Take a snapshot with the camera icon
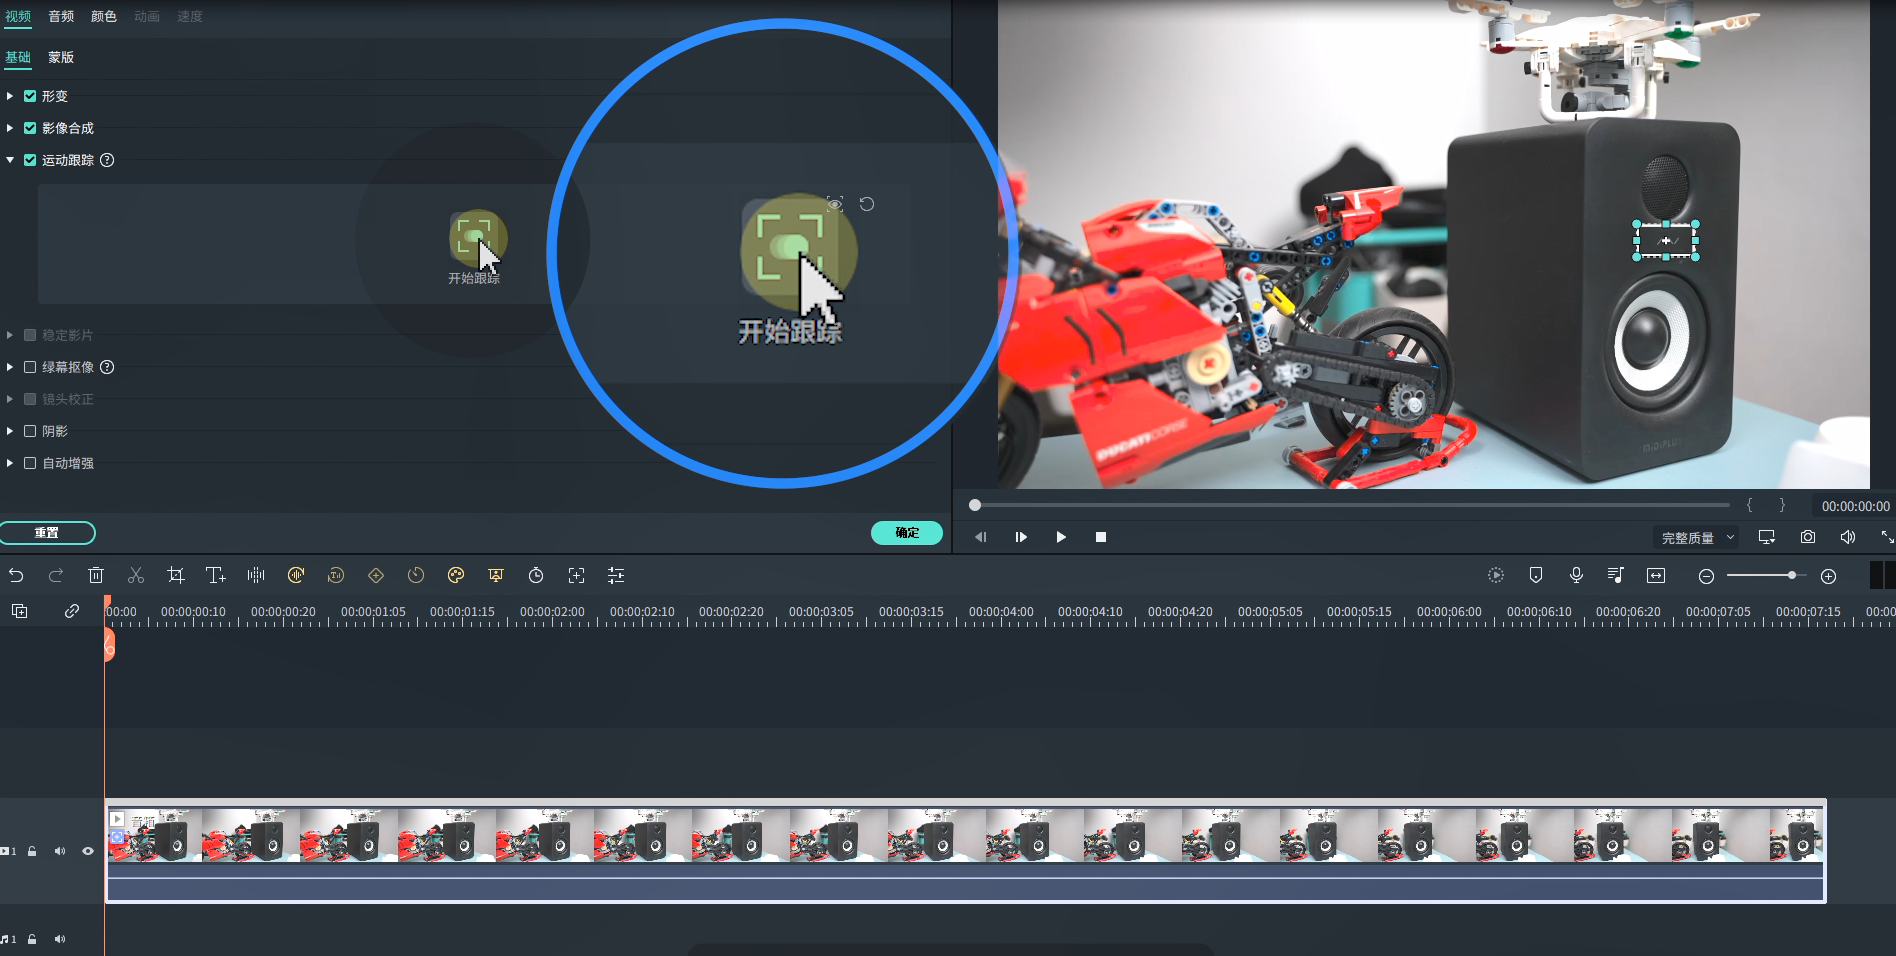 (1808, 537)
